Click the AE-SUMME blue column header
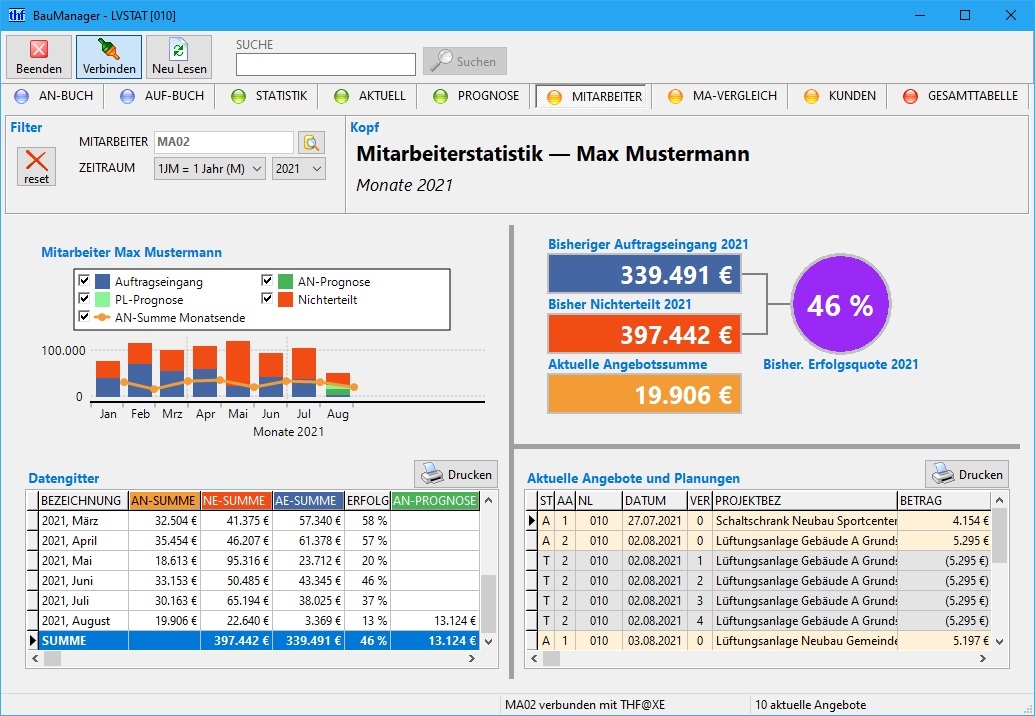The height and width of the screenshot is (716, 1035). tap(308, 501)
